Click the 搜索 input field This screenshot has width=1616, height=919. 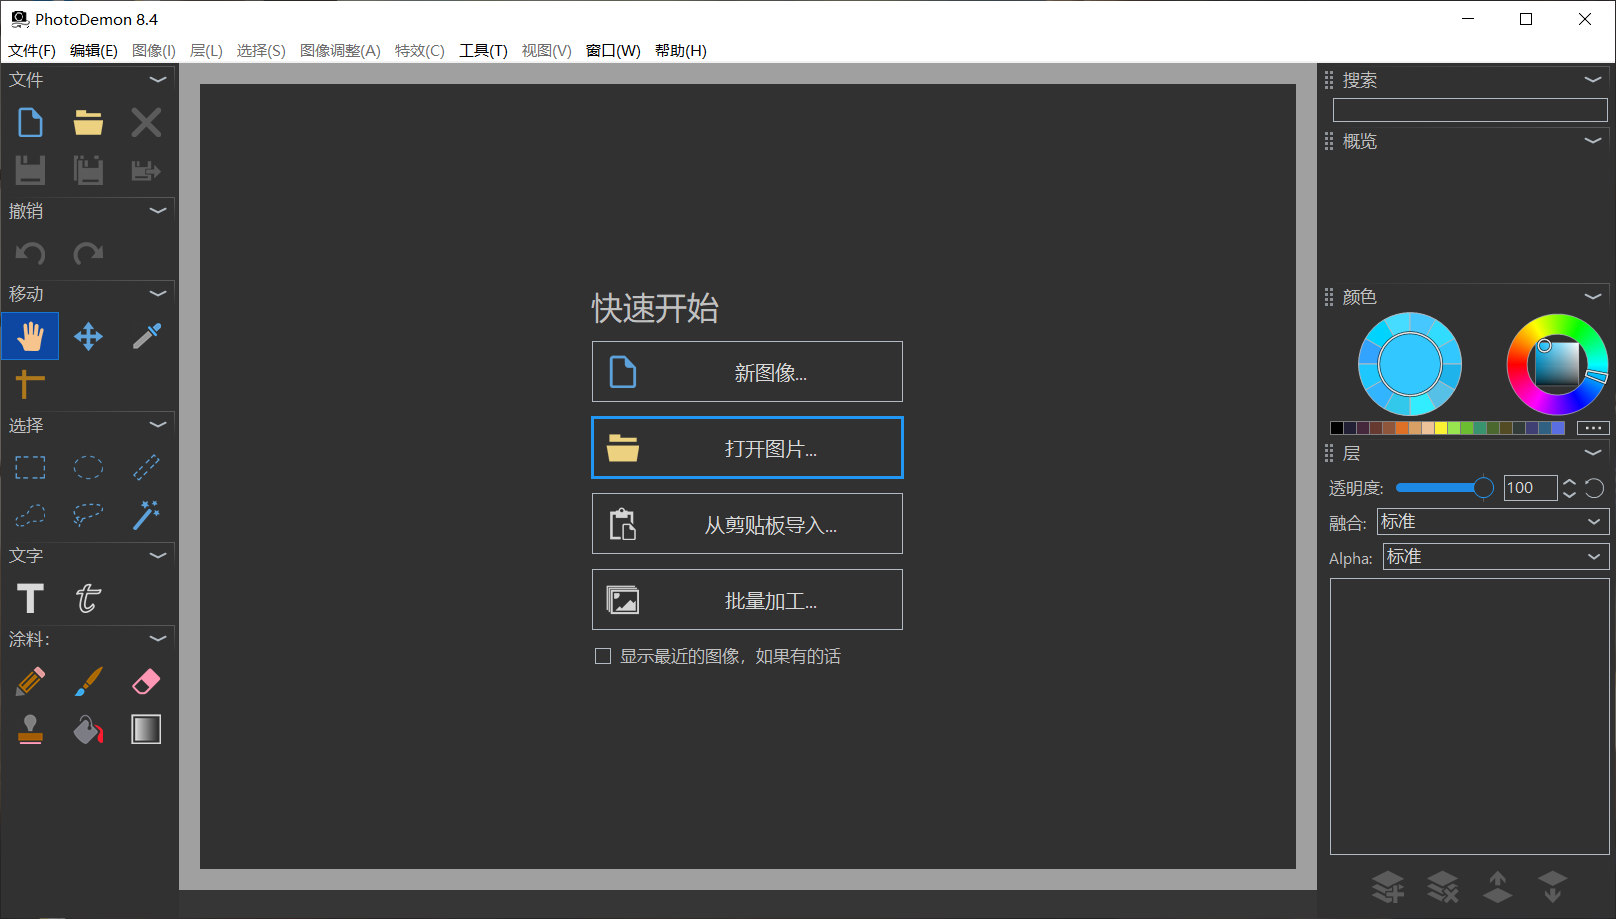(x=1470, y=110)
